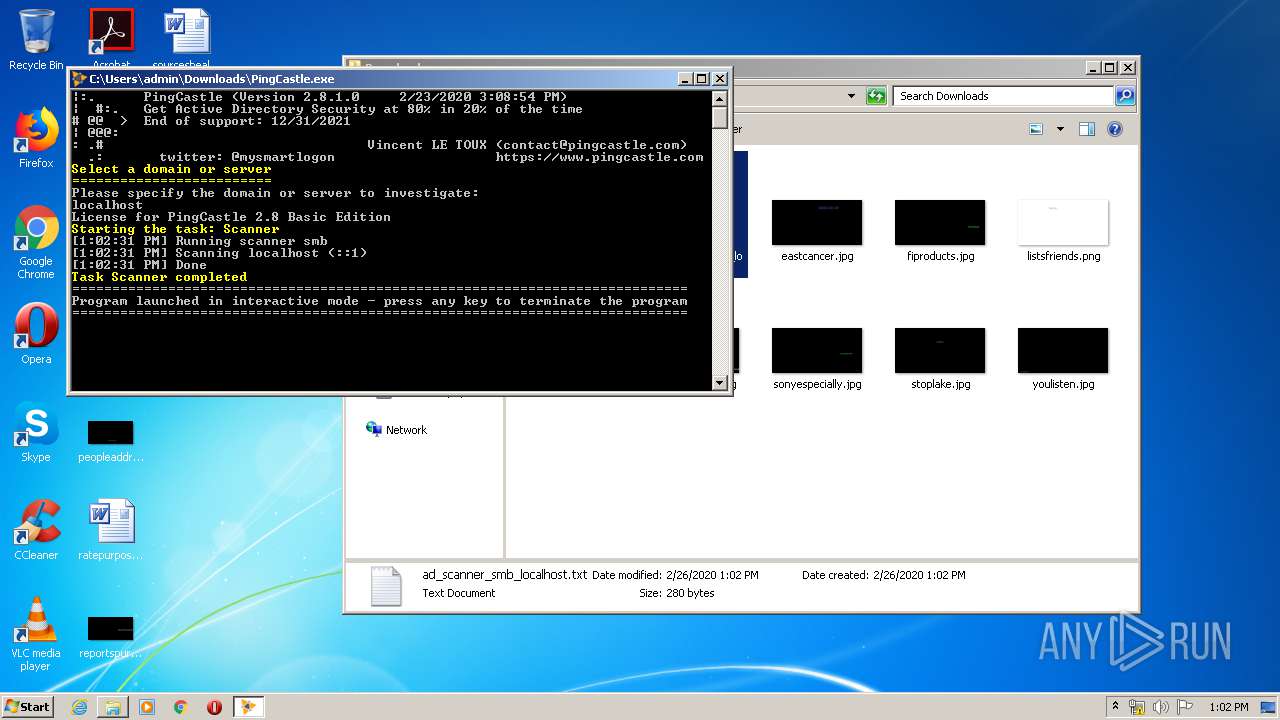Select the ratepurpos Word document on desktop
Viewport: 1280px width, 720px height.
[x=111, y=530]
